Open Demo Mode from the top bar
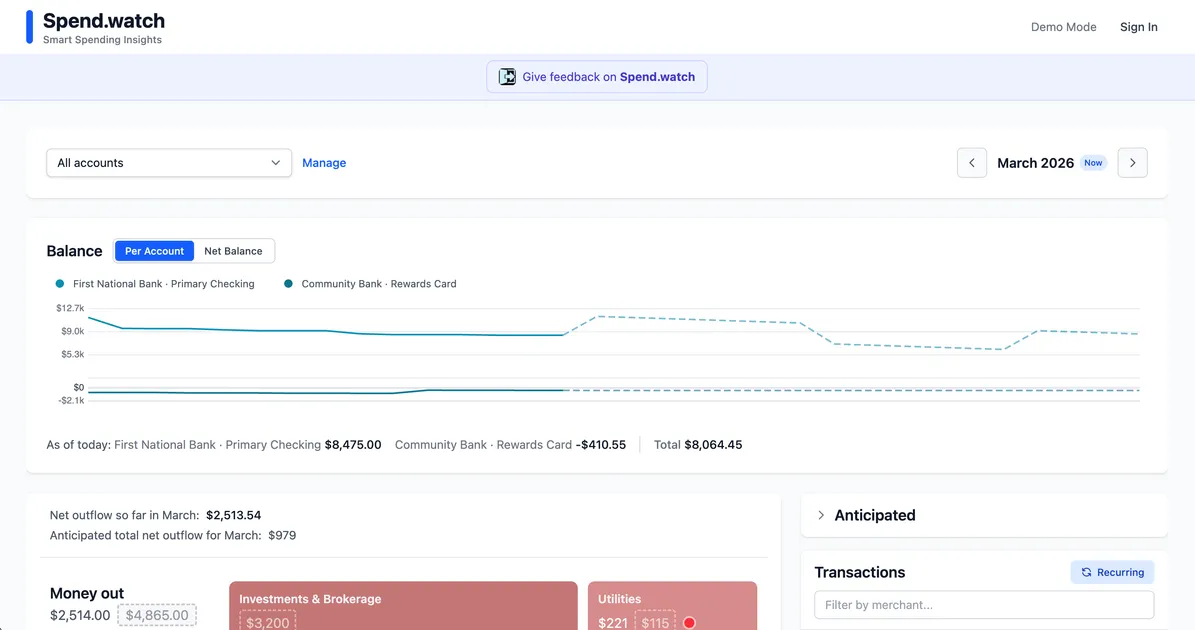Image resolution: width=1195 pixels, height=630 pixels. click(x=1063, y=27)
